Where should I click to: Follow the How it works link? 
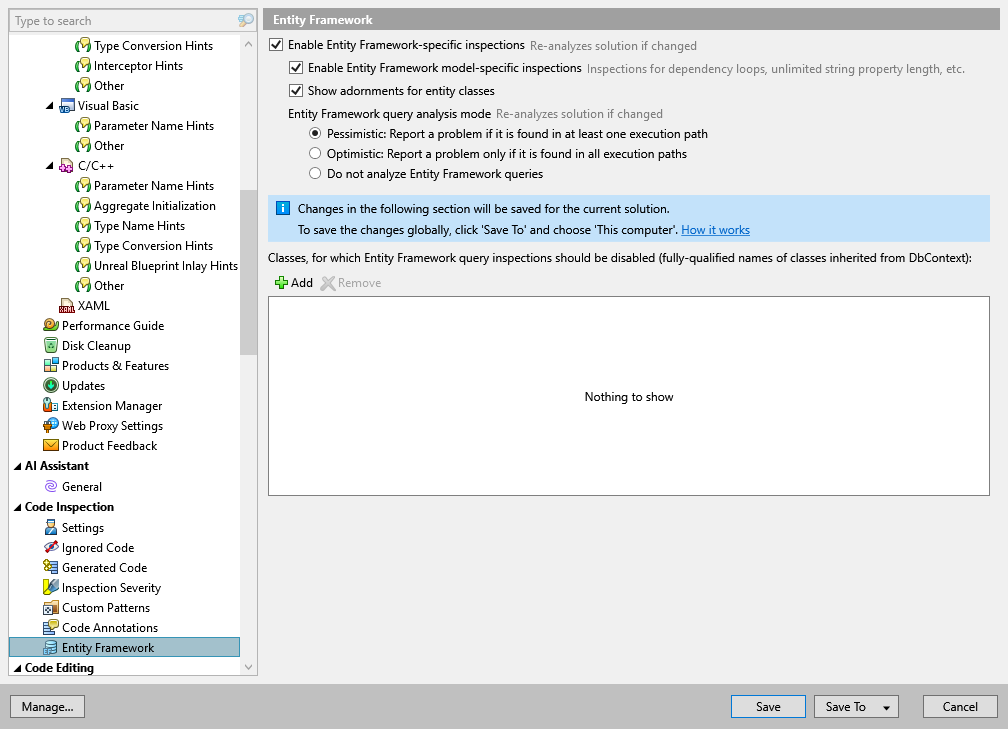click(716, 229)
